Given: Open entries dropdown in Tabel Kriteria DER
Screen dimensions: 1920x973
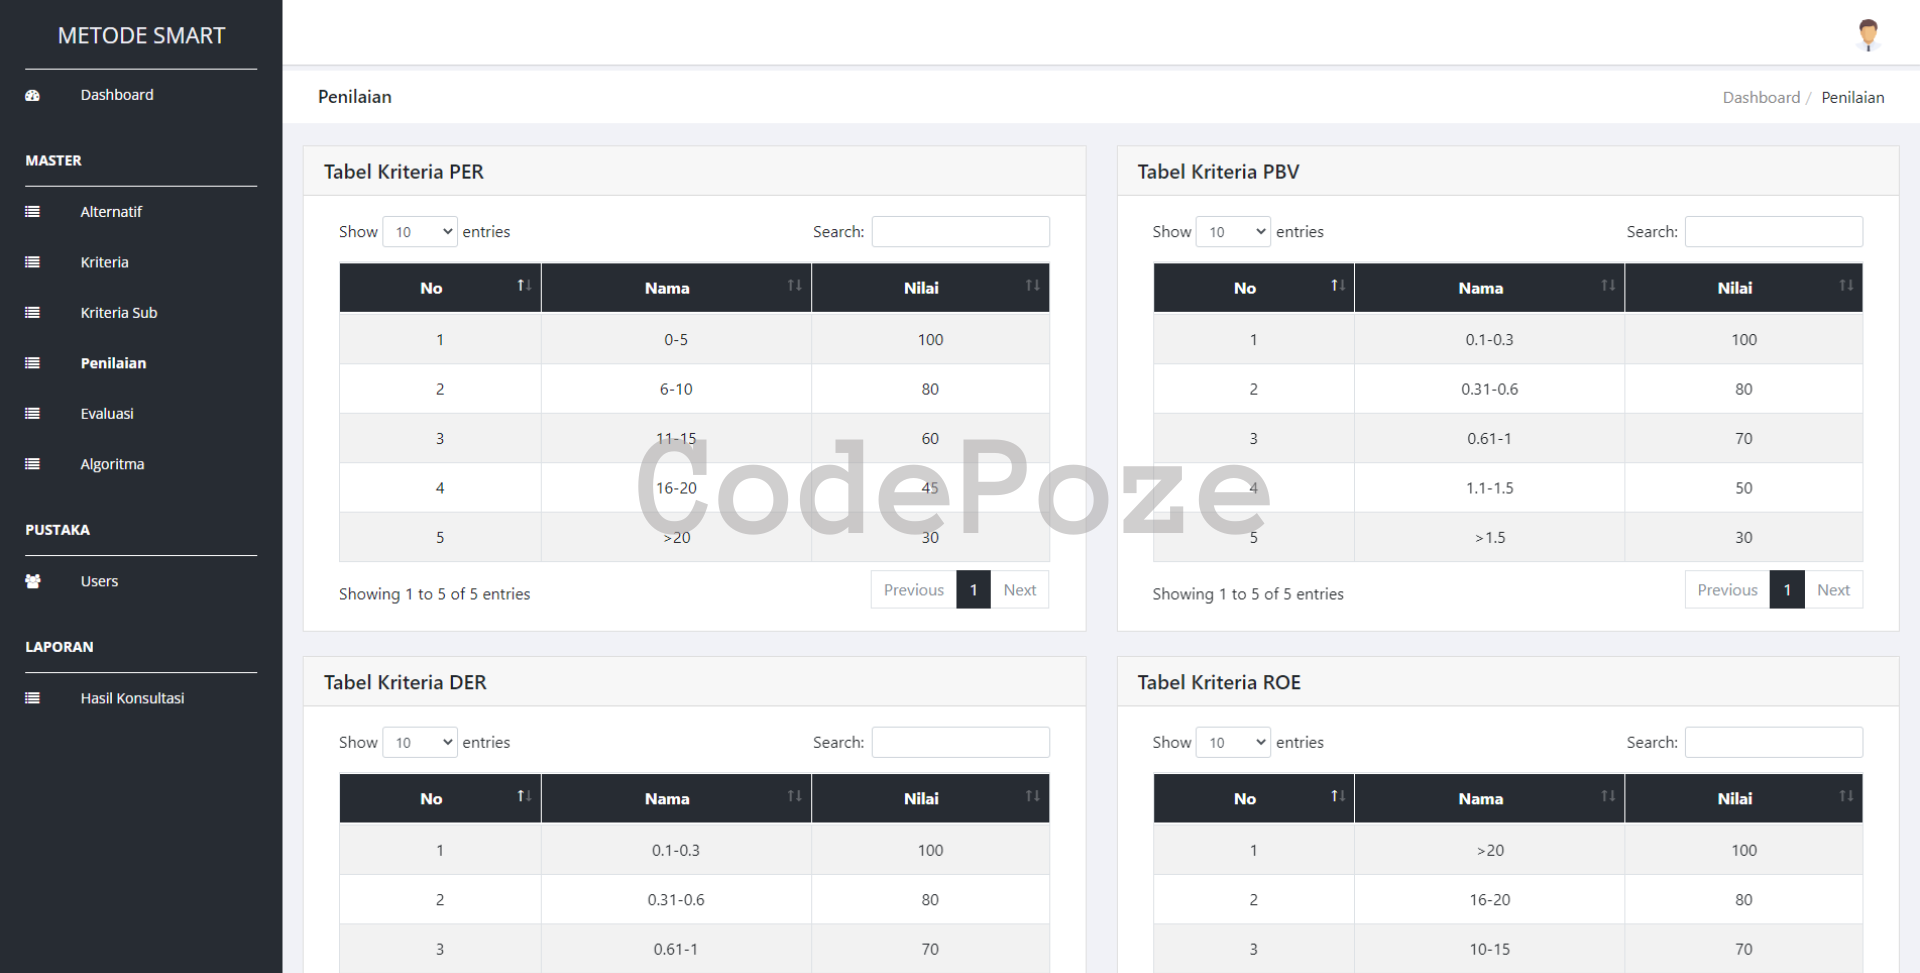Looking at the screenshot, I should [x=420, y=743].
